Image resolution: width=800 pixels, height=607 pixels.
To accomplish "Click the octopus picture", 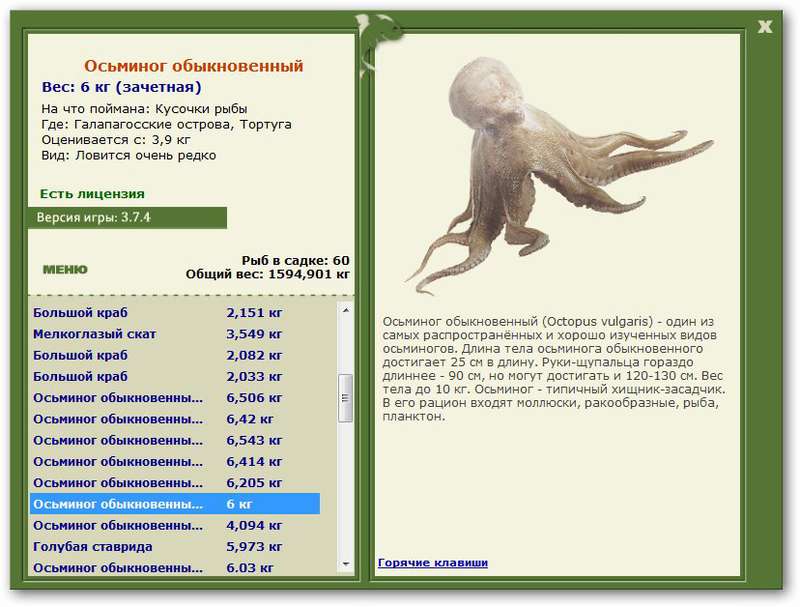I will pos(559,176).
